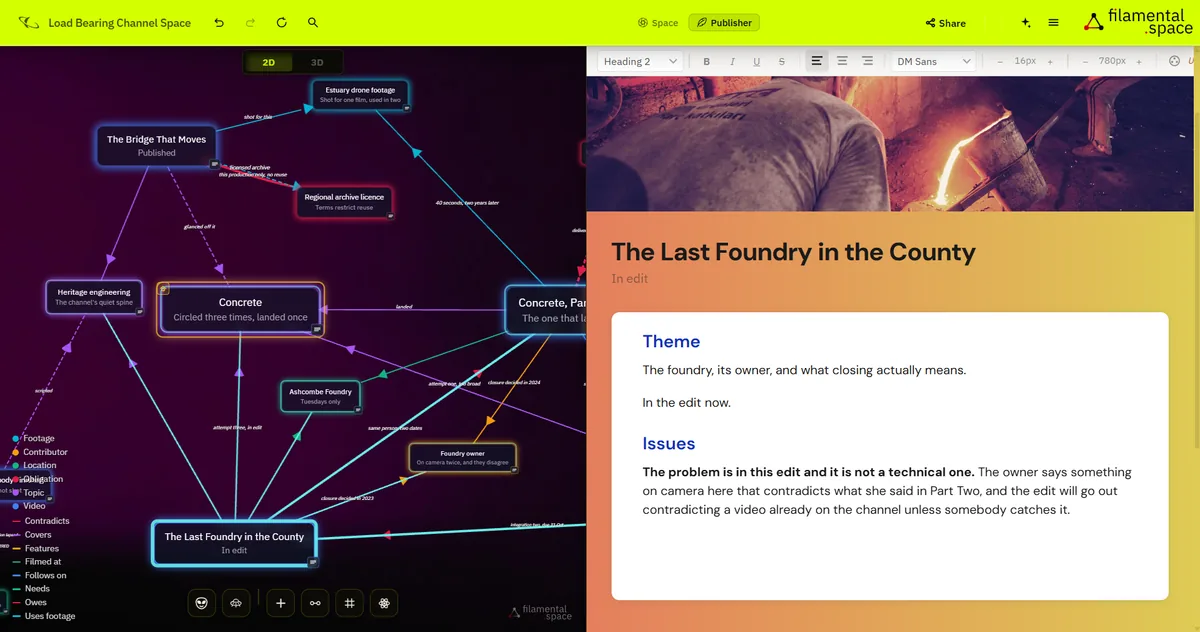This screenshot has height=632, width=1200.
Task: Apply strikethrough formatting
Action: pos(782,61)
